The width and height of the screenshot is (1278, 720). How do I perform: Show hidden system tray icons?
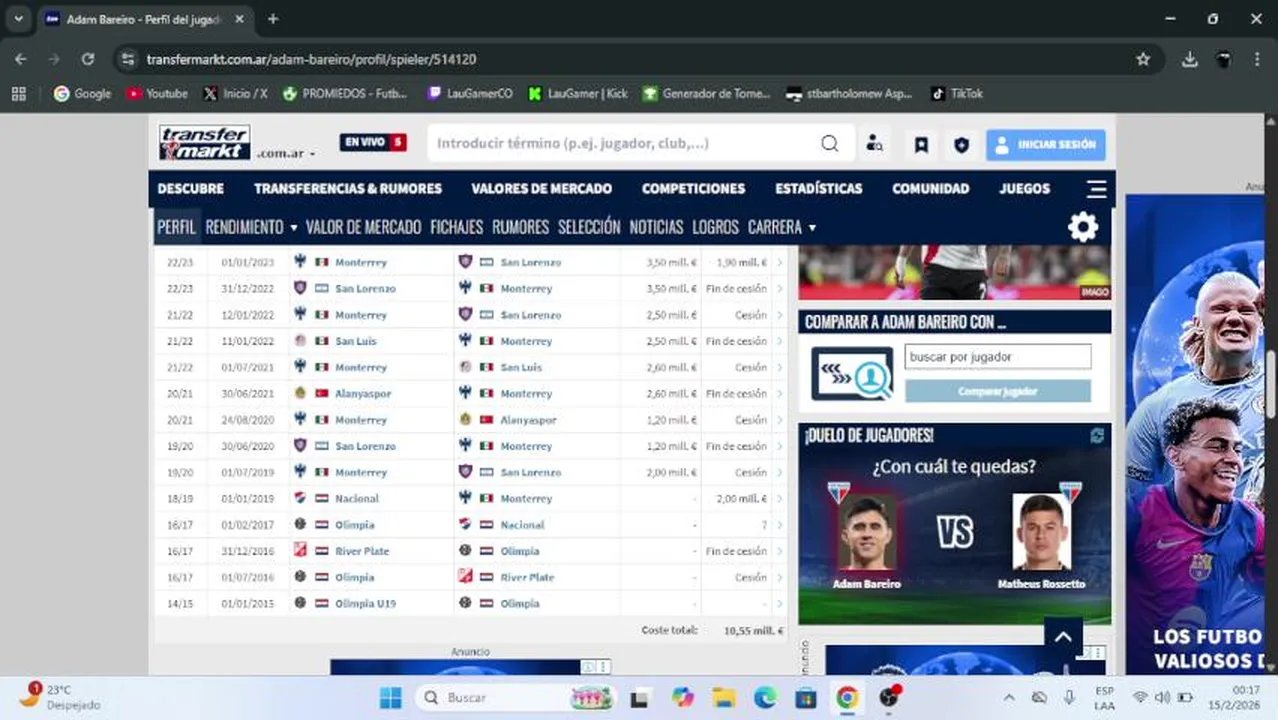(x=1008, y=697)
